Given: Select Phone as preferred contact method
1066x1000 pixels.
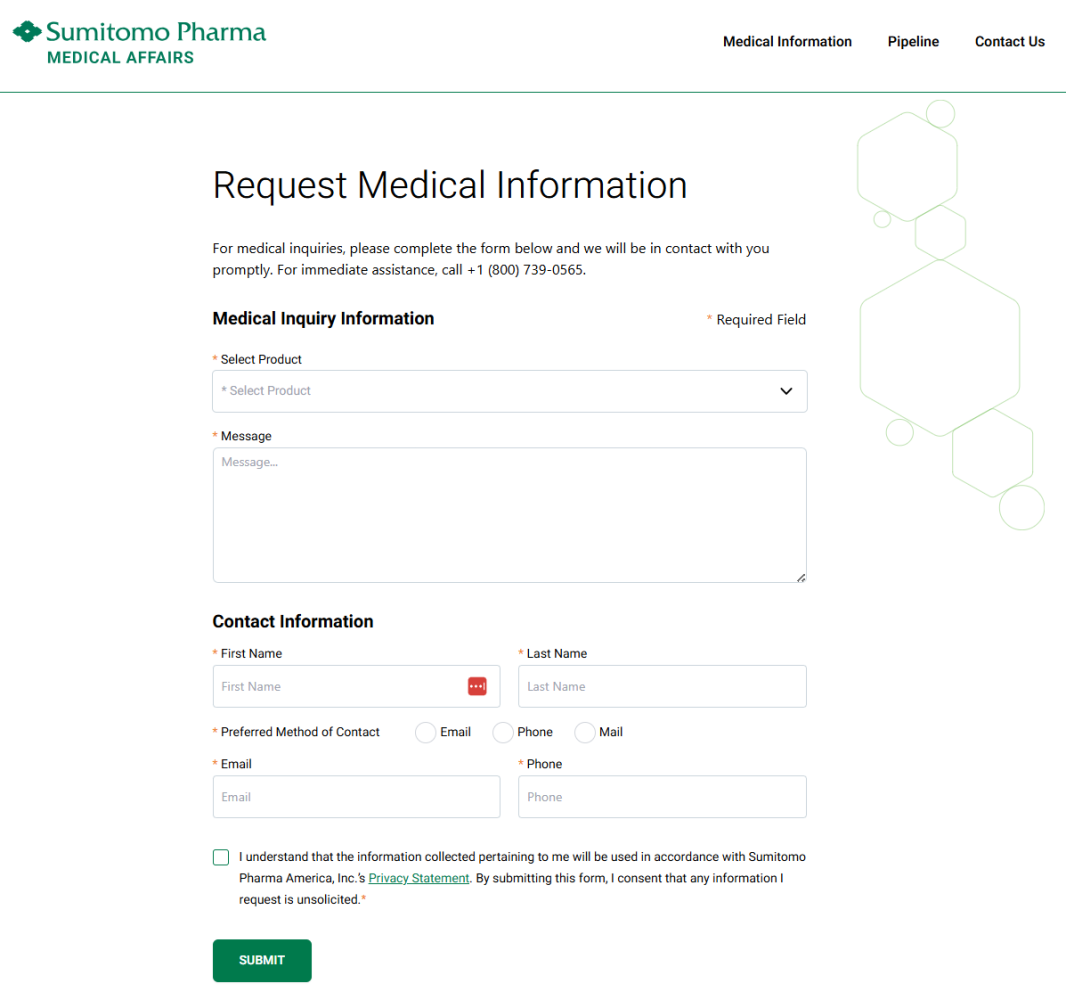Looking at the screenshot, I should tap(503, 733).
